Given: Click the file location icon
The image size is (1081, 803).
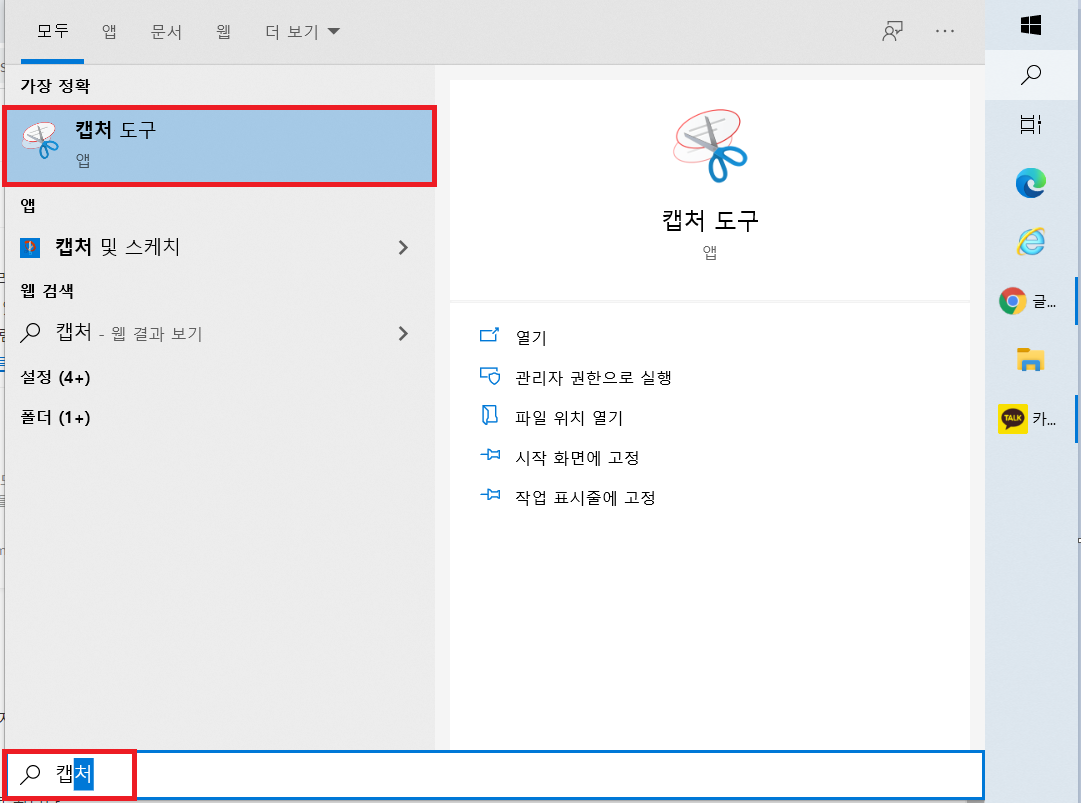Looking at the screenshot, I should pos(489,416).
